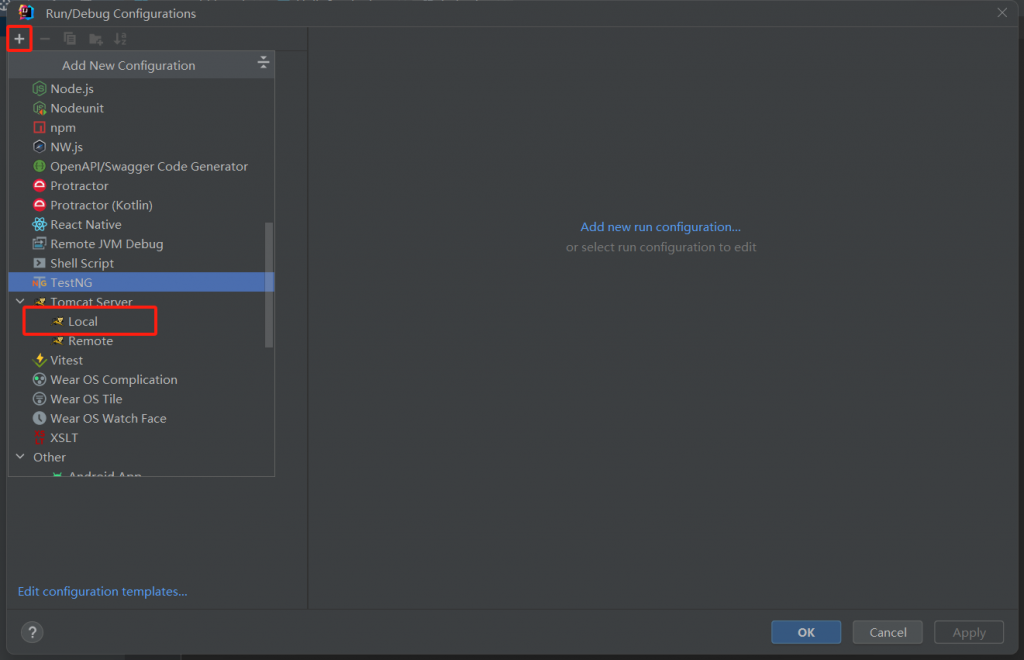Choose npm from the configuration list
Screen dimensions: 1024x660
pyautogui.click(x=62, y=128)
